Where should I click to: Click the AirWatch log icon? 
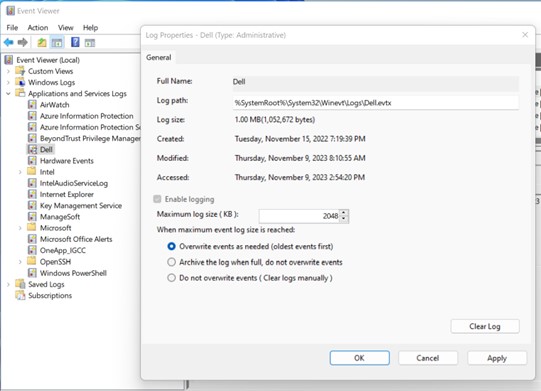32,105
